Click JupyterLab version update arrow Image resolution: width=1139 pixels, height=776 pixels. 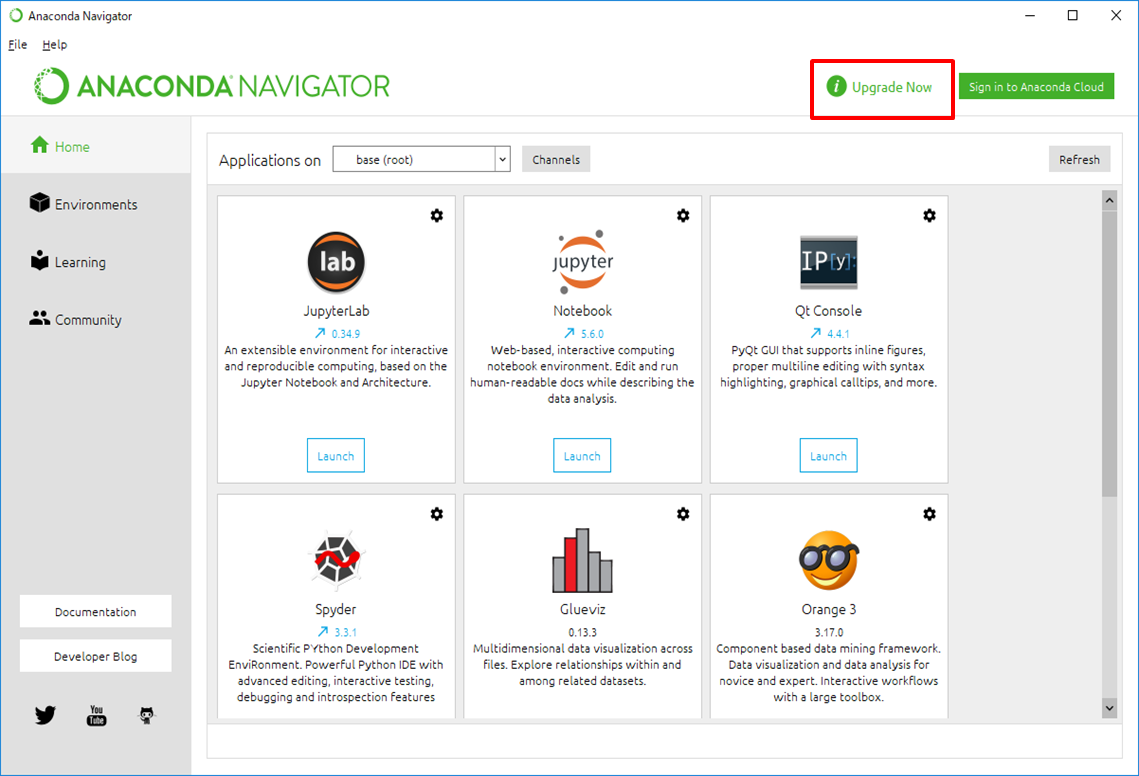pos(320,333)
